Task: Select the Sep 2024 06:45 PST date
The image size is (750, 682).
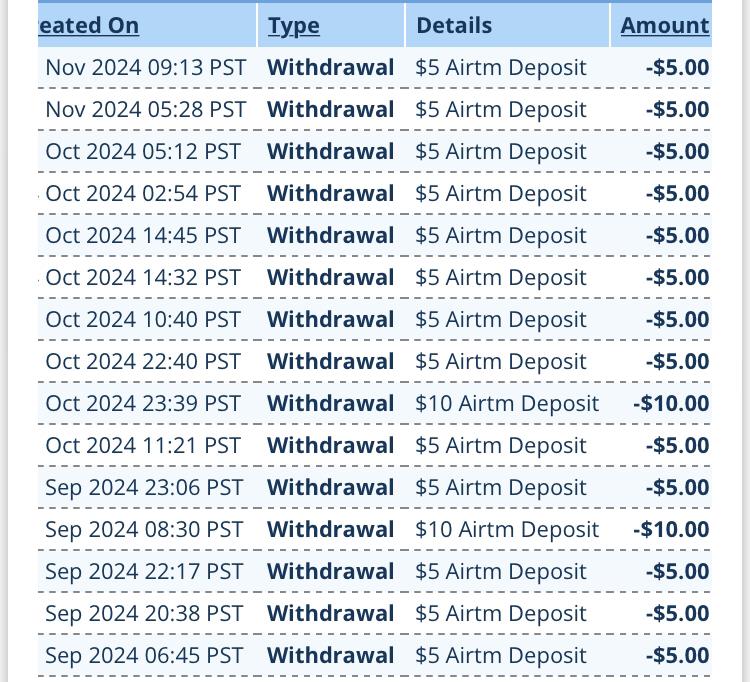Action: click(144, 656)
